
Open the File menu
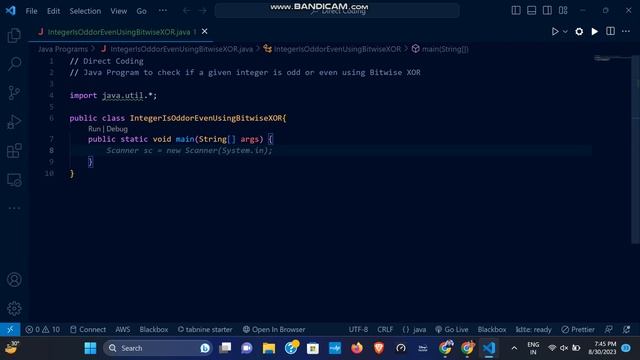31,11
